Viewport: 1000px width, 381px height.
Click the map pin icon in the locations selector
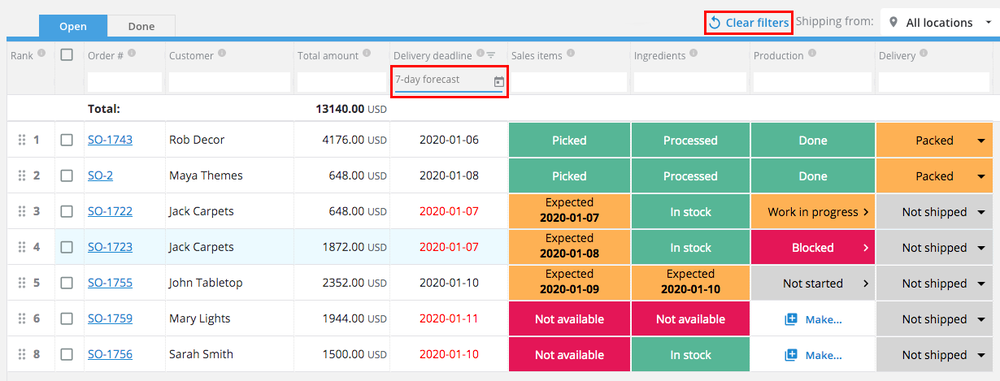(893, 22)
